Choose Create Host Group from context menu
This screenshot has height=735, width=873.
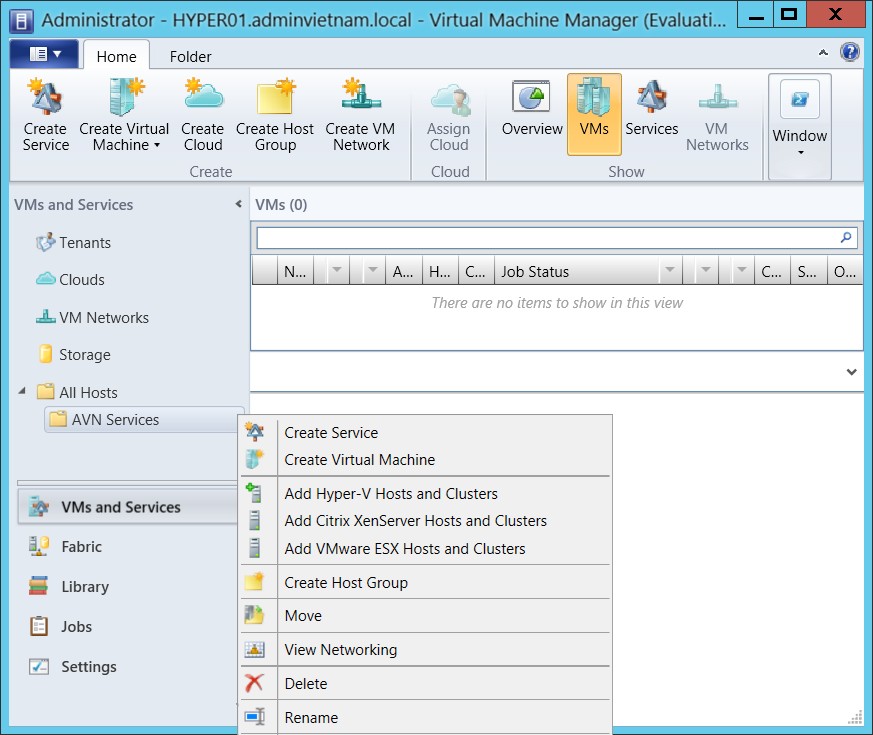pos(426,582)
